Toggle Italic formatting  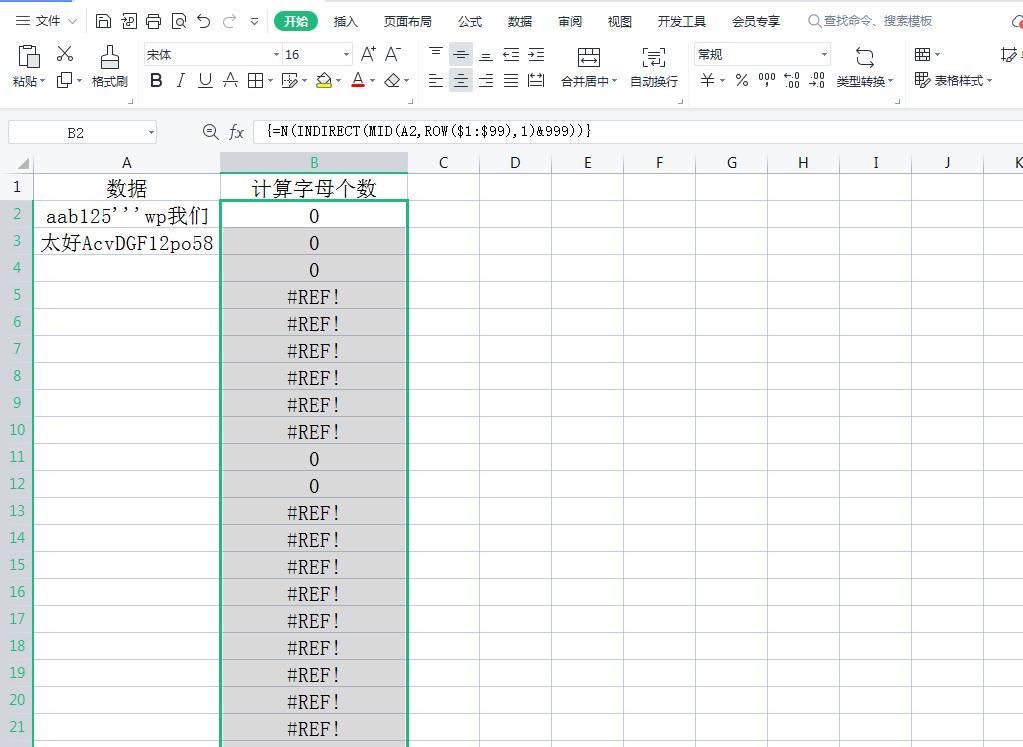tap(181, 80)
